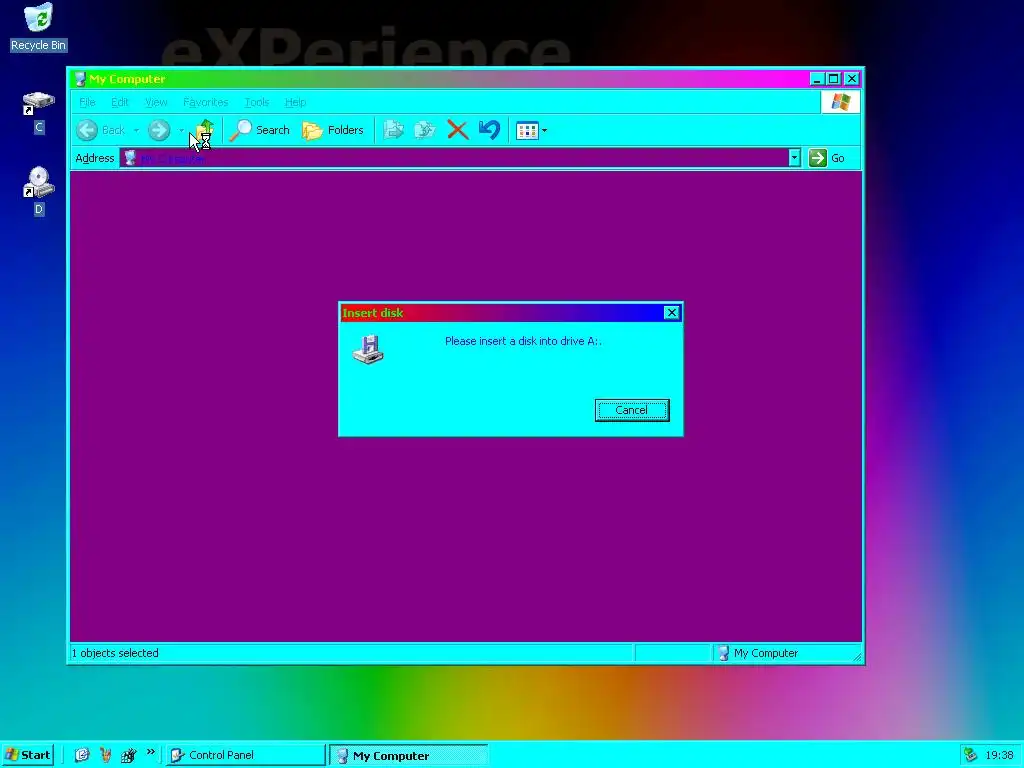1024x768 pixels.
Task: Open the Edit menu
Action: [x=120, y=103]
